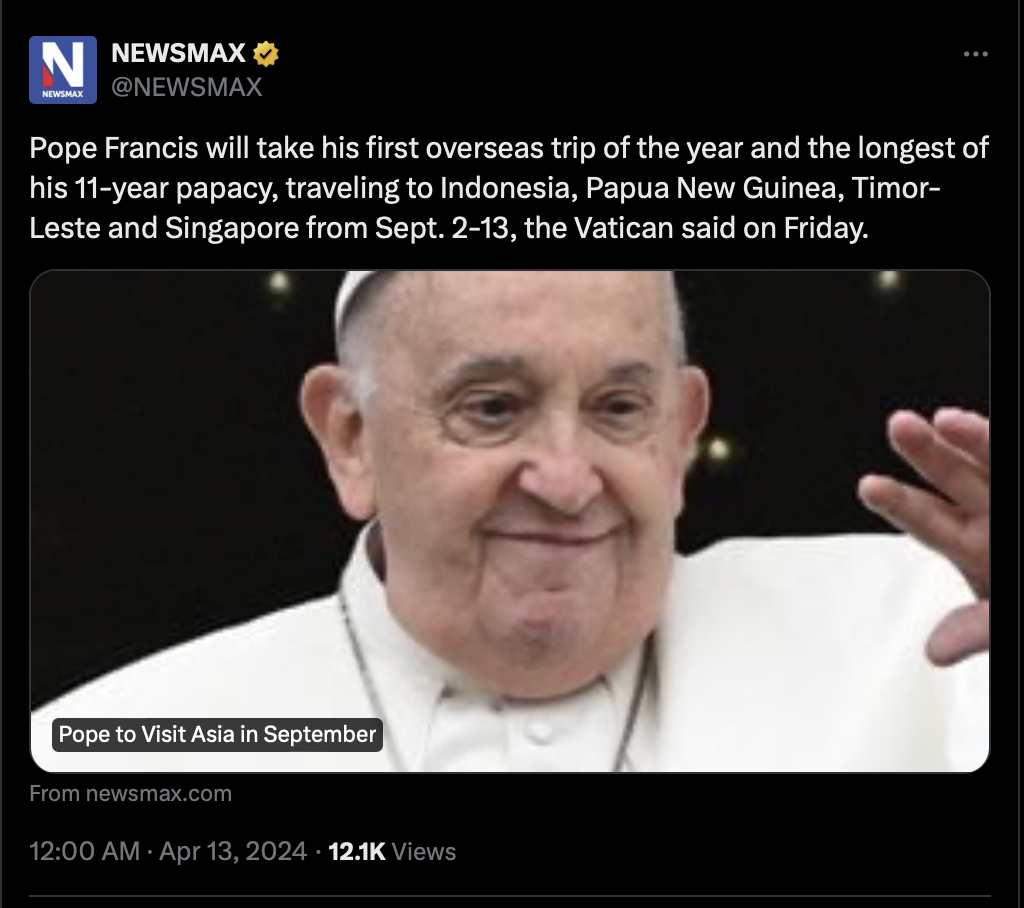Click the word "Singapore" in the tweet text
The width and height of the screenshot is (1024, 908).
(231, 228)
